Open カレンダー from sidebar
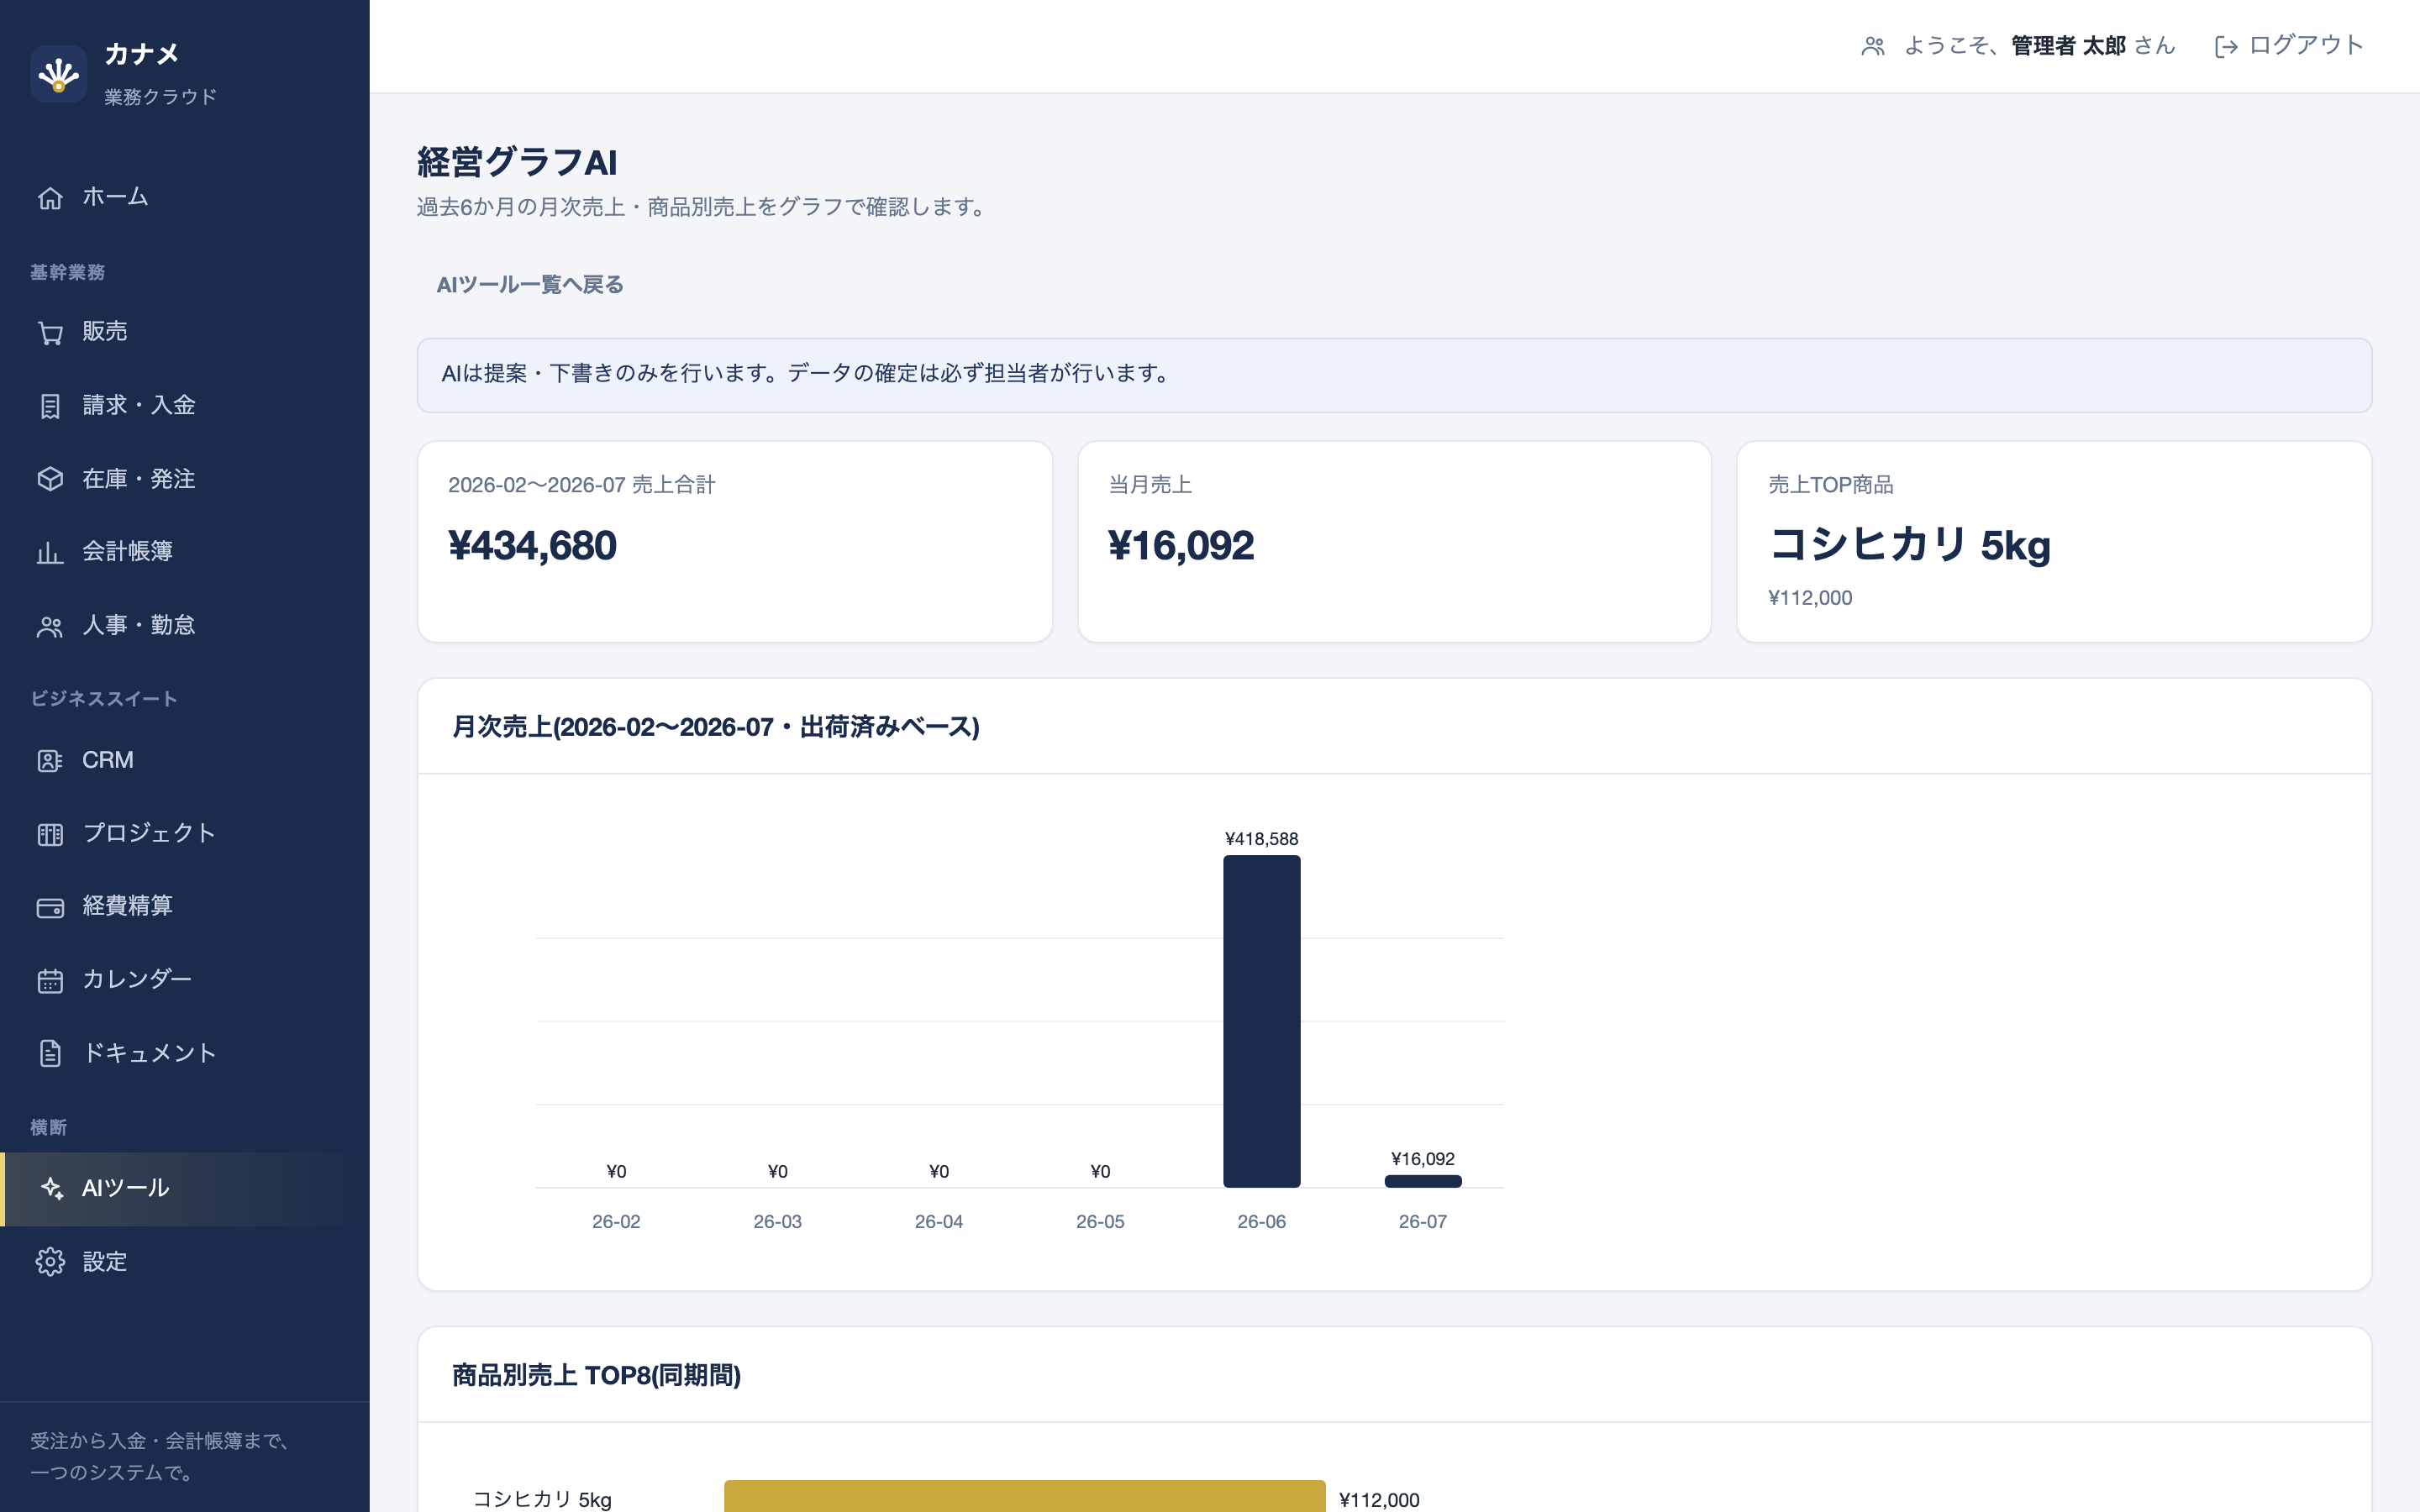Screen dimensions: 2420x1512 (x=185, y=979)
